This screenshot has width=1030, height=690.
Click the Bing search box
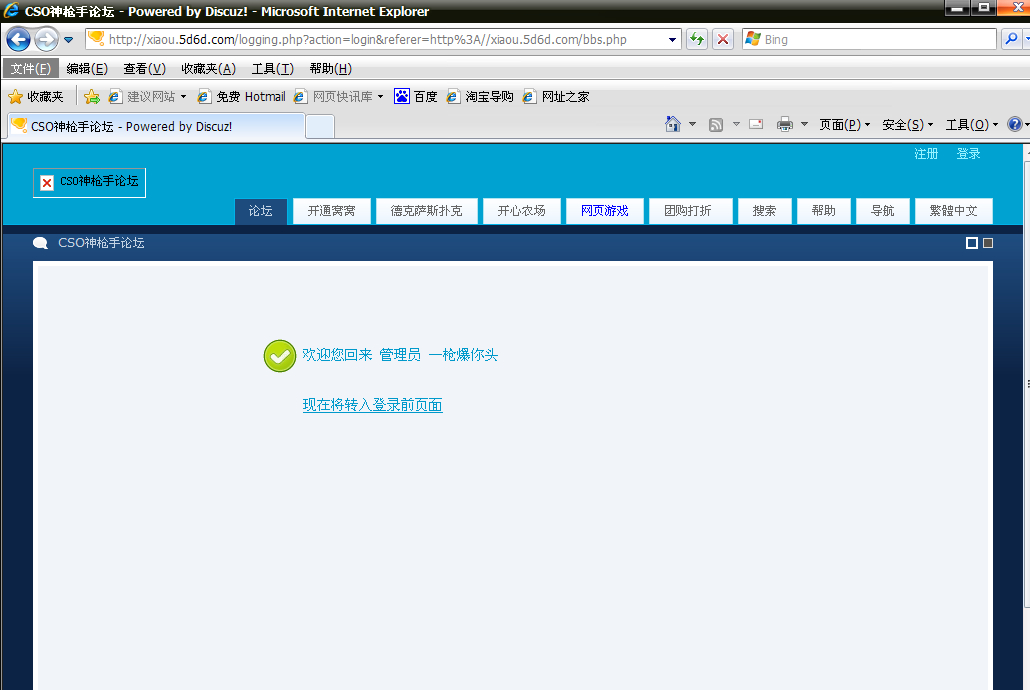[x=870, y=39]
